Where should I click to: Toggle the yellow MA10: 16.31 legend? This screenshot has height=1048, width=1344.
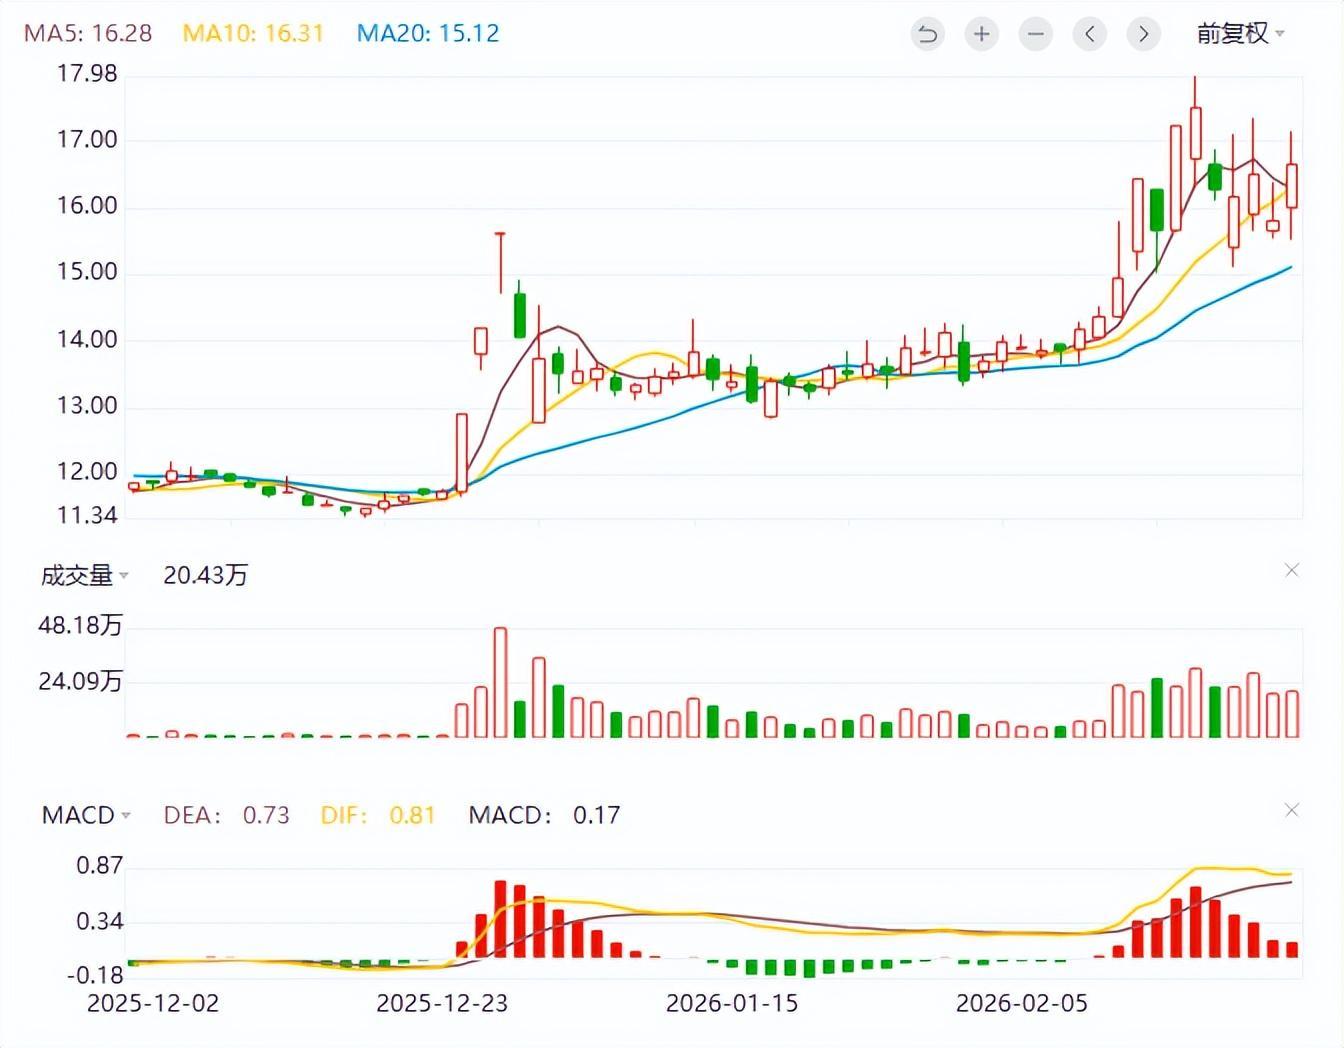click(253, 33)
